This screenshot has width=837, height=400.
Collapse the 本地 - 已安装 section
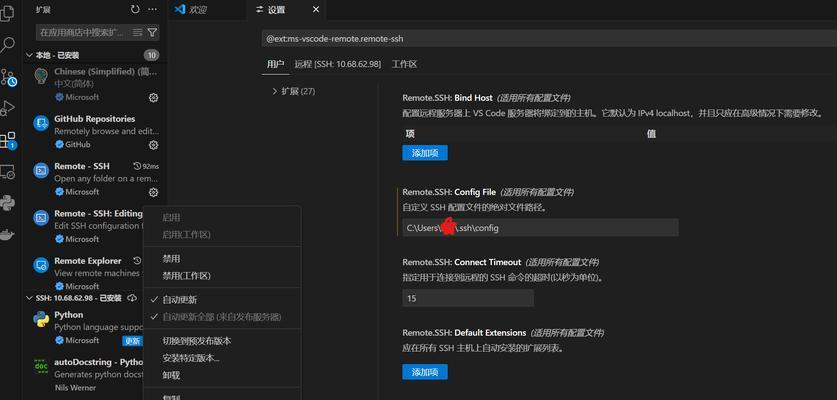point(53,56)
